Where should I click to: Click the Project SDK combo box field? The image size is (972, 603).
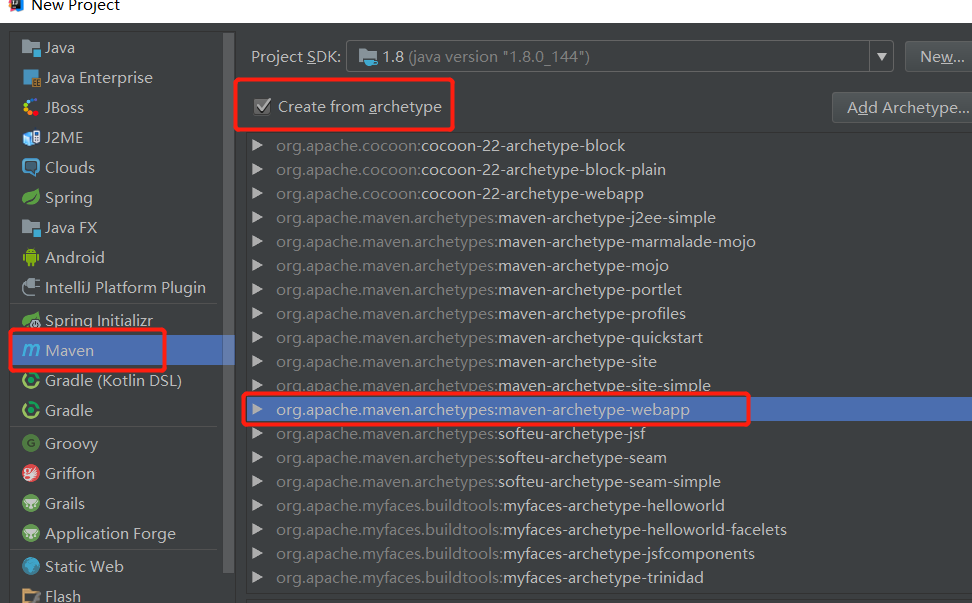619,57
